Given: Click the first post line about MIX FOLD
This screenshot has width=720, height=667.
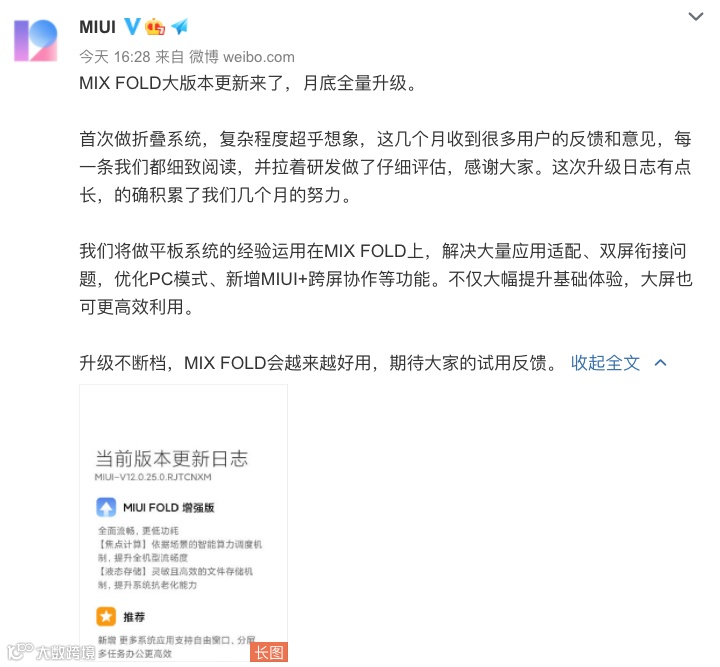Looking at the screenshot, I should pyautogui.click(x=247, y=84).
